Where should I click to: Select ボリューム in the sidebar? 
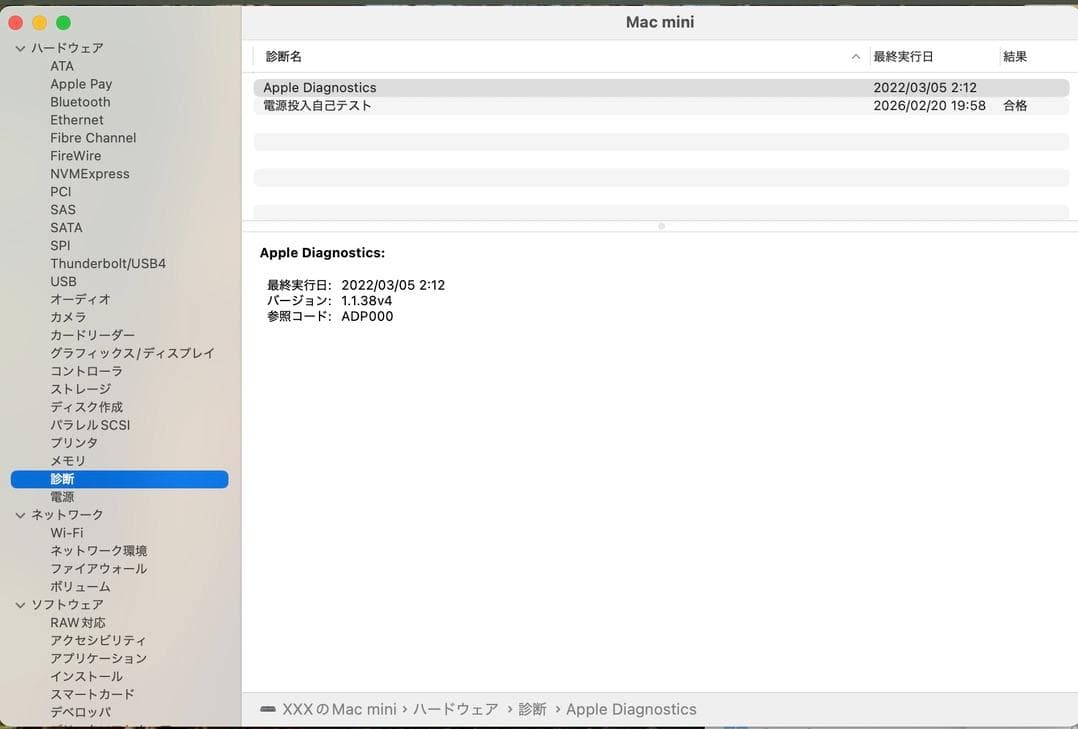click(x=80, y=587)
